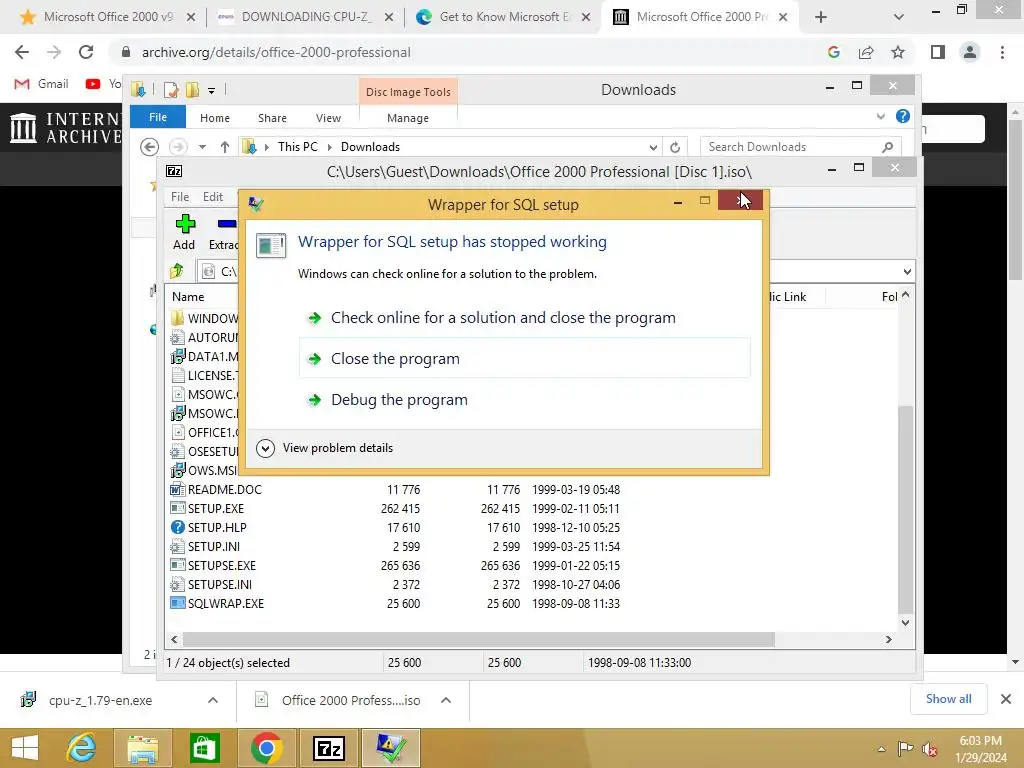Expand Office 2000 iso download options
1024x768 pixels.
tap(446, 700)
